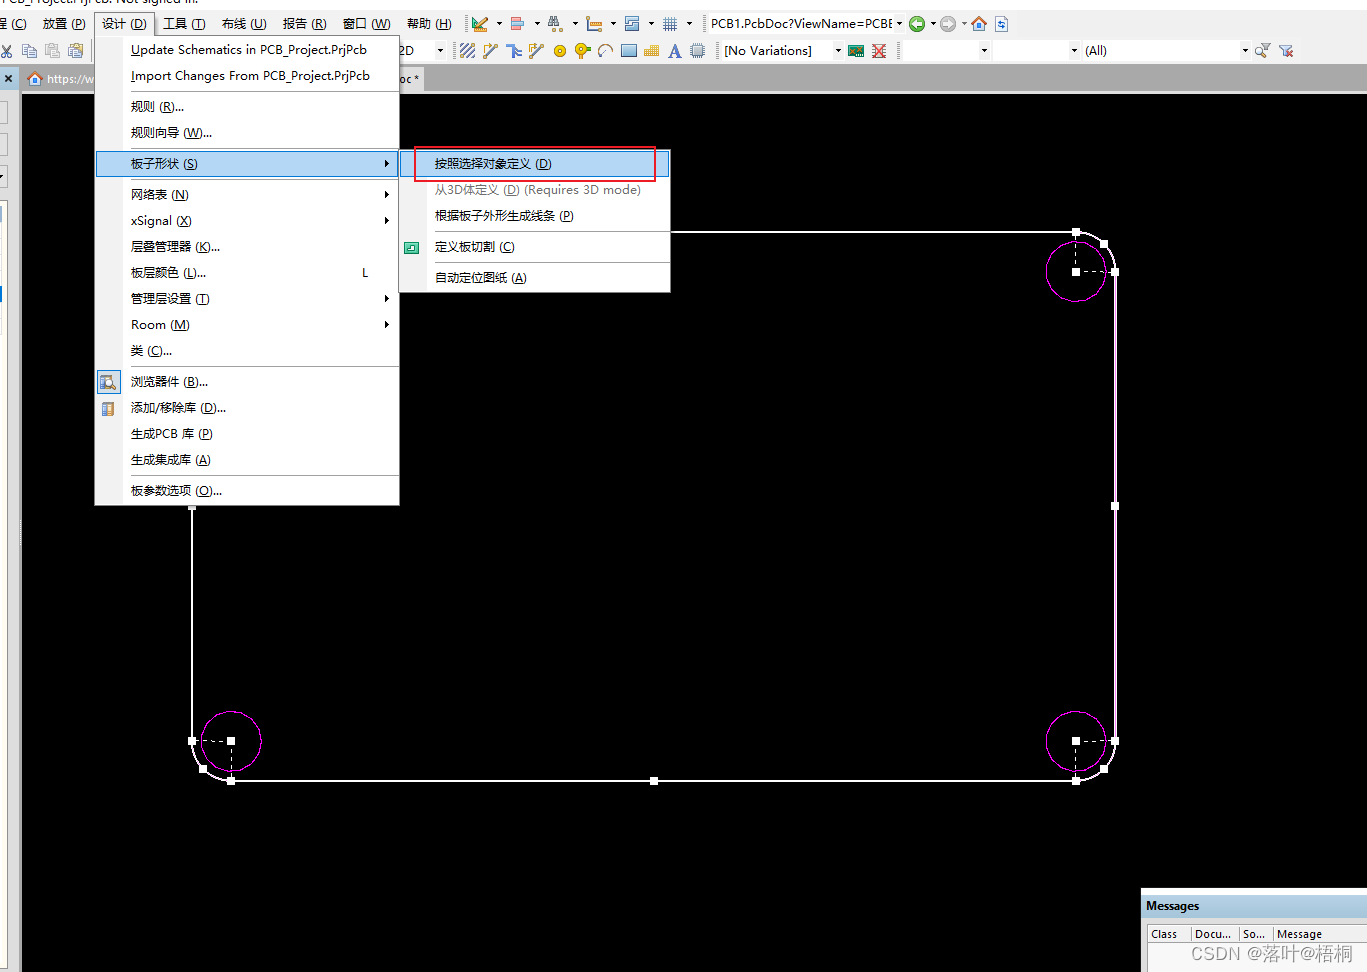Select the Place Component chip icon
Image resolution: width=1367 pixels, height=972 pixels.
(x=698, y=51)
